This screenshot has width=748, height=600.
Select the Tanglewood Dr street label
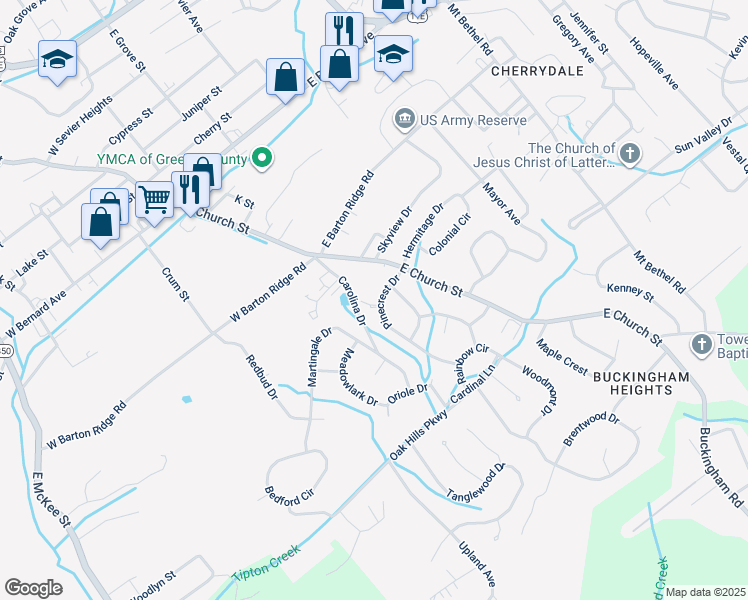(476, 482)
